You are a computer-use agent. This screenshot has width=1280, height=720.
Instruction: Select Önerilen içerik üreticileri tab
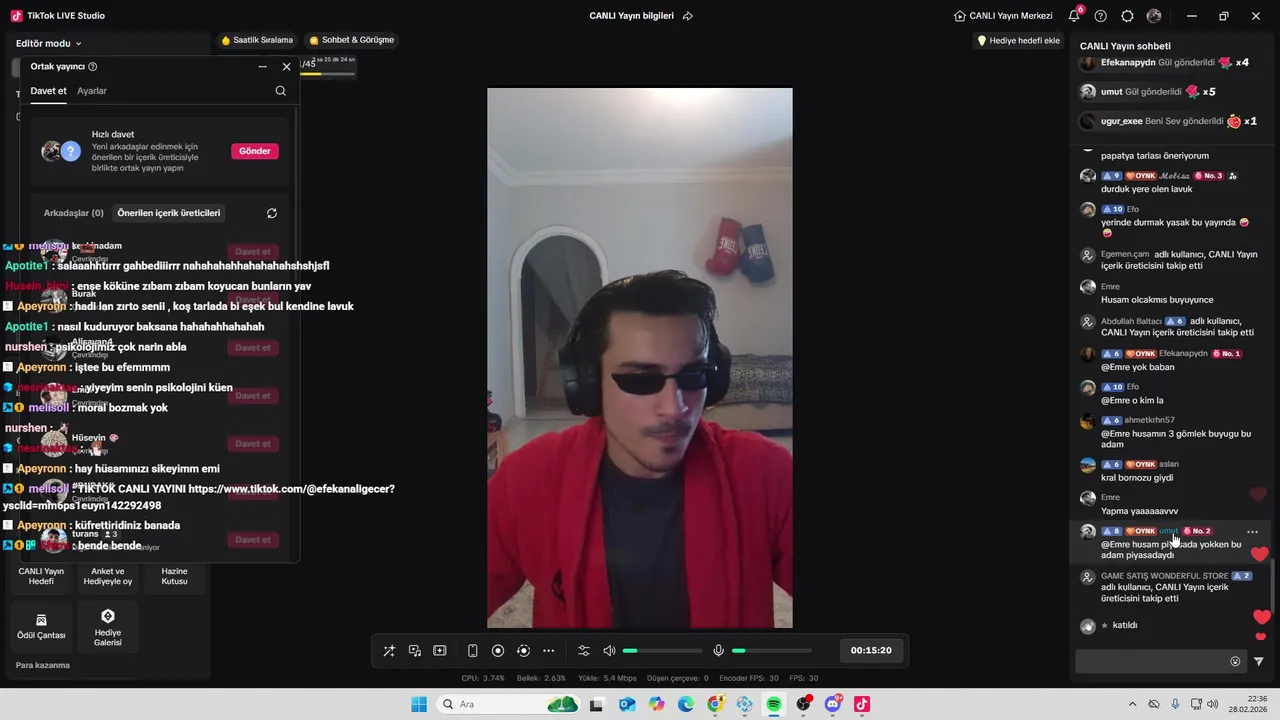point(169,213)
